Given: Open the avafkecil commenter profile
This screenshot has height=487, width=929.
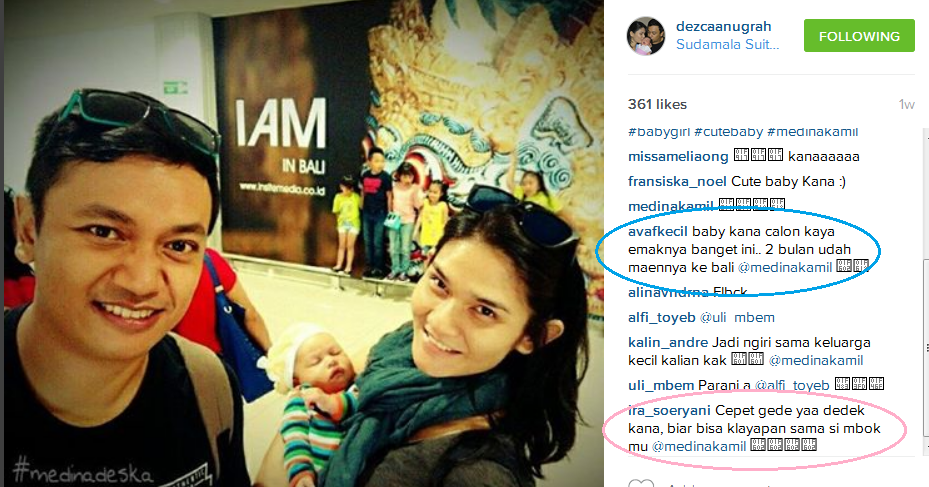Looking at the screenshot, I should [x=658, y=231].
